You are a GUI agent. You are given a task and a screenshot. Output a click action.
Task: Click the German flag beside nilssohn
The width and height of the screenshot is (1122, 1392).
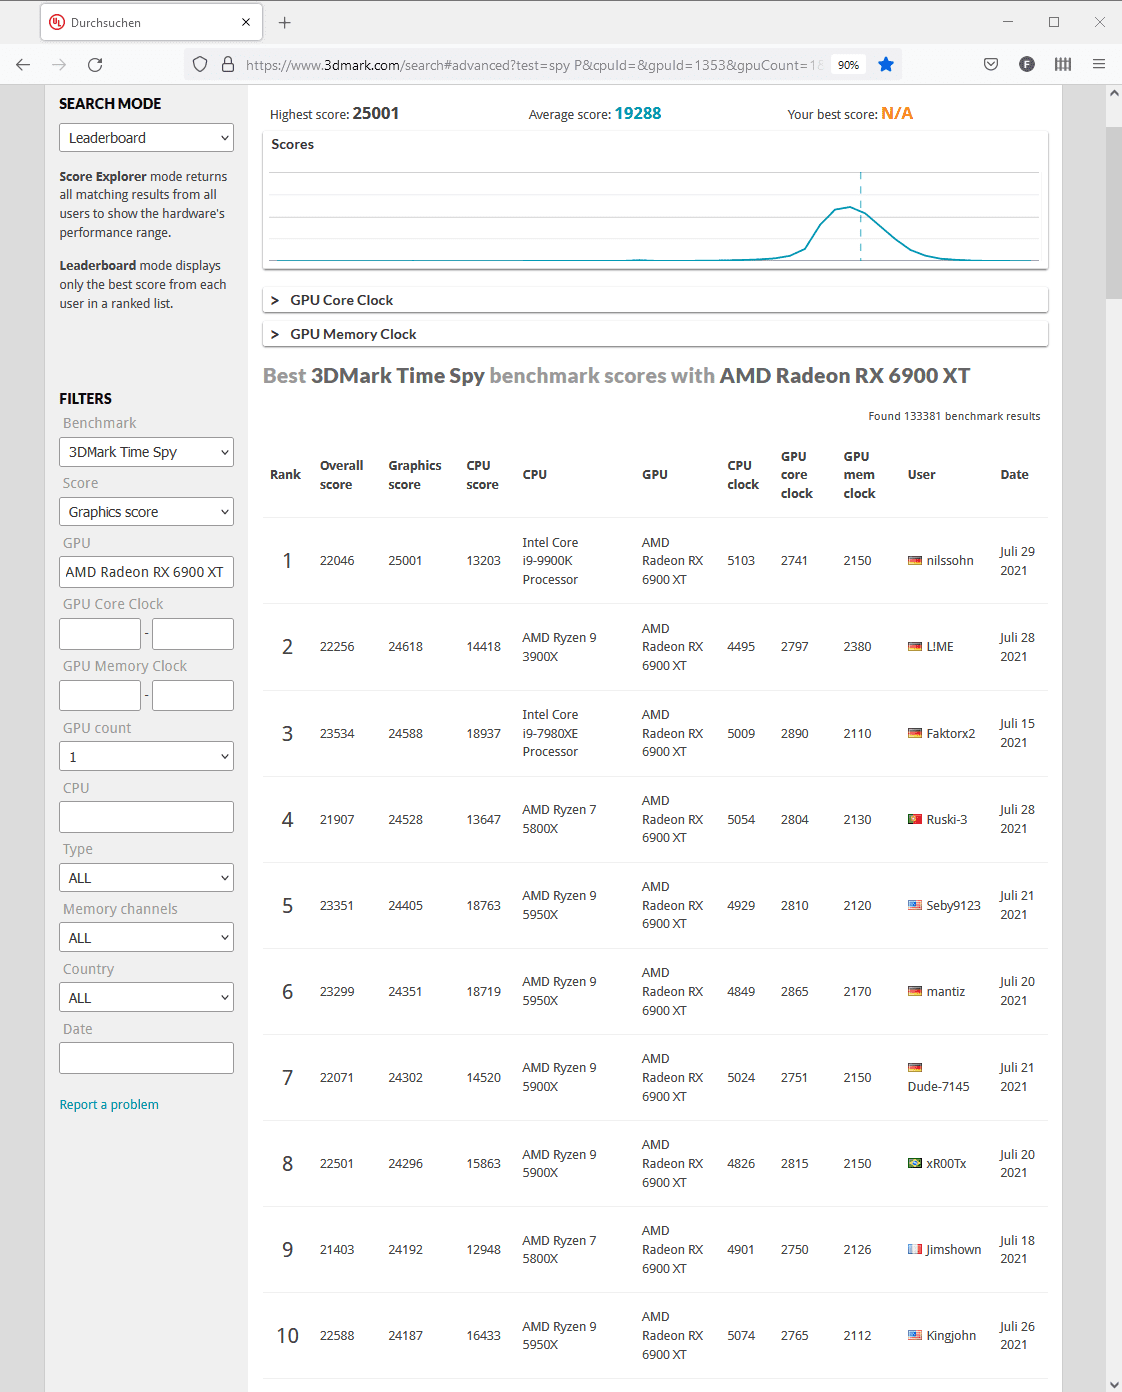915,561
